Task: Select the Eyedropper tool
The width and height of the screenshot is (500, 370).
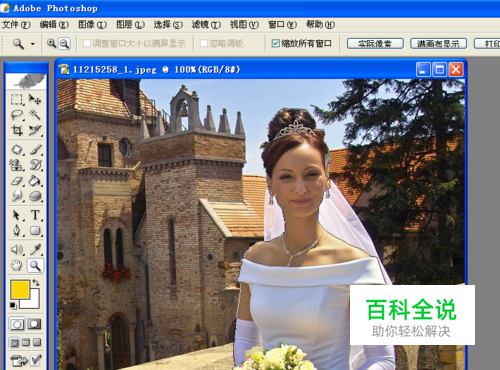Action: (35, 250)
